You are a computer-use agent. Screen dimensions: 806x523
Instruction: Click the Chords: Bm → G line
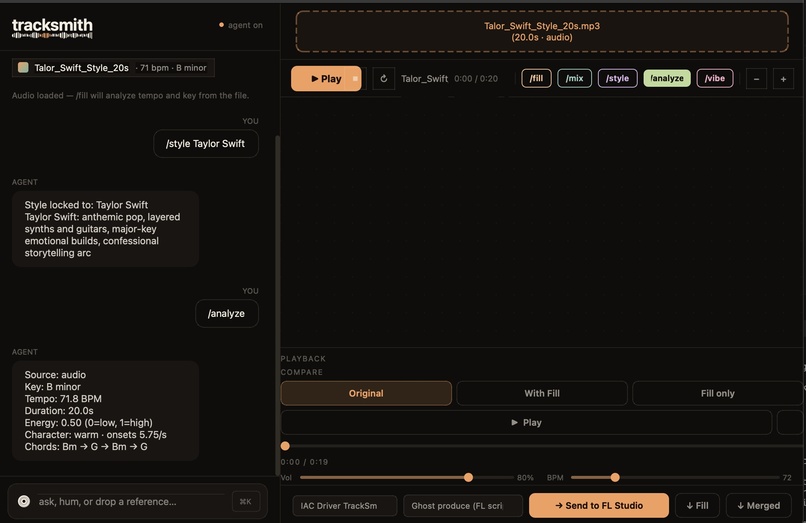[x=86, y=446]
